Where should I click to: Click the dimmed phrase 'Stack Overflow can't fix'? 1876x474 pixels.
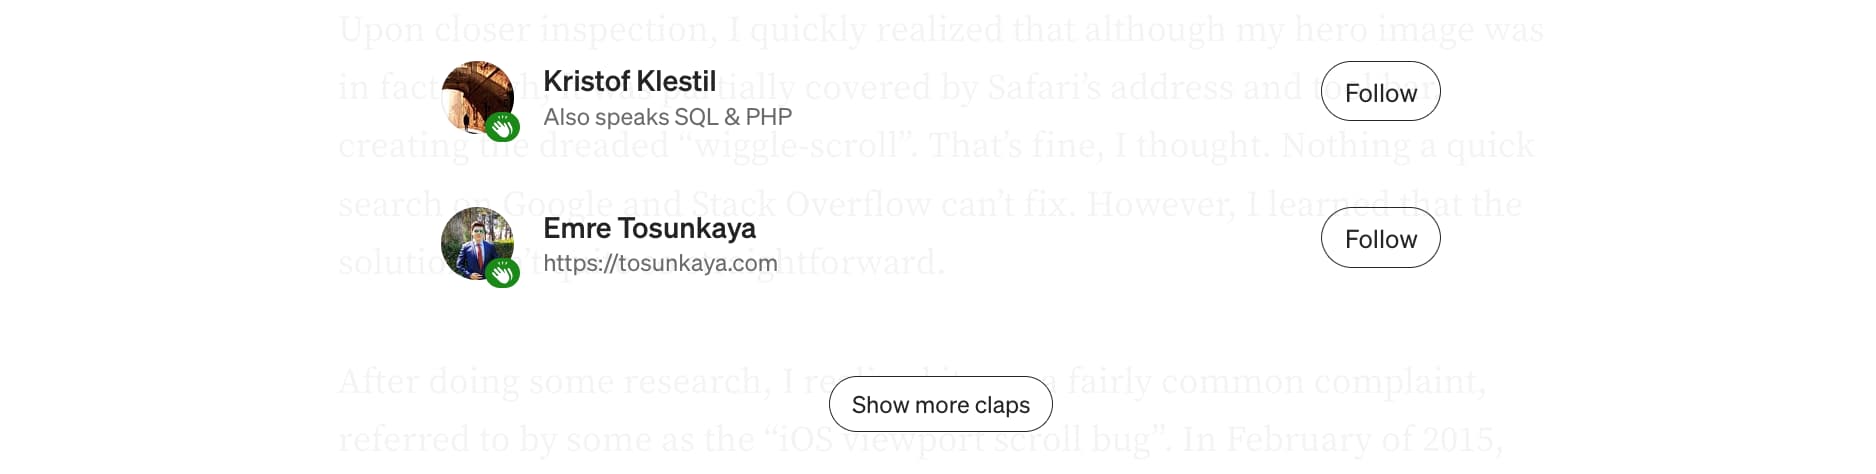[x=884, y=204]
